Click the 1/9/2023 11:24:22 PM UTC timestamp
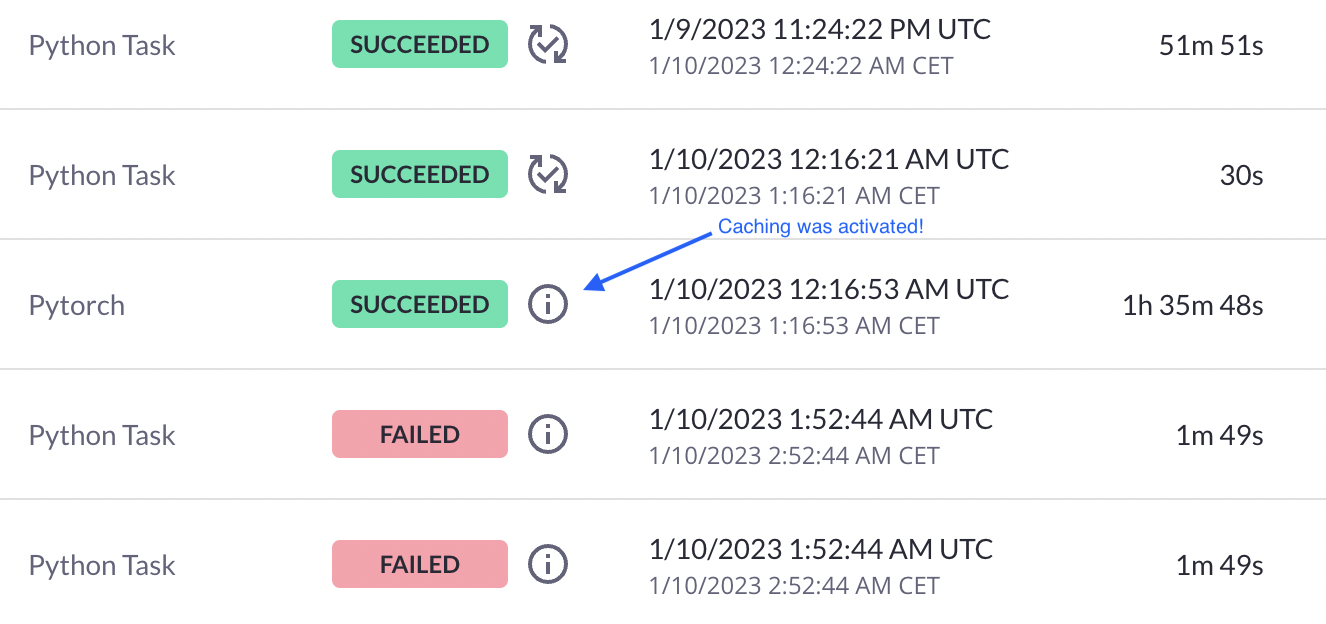1326x624 pixels. pyautogui.click(x=819, y=30)
